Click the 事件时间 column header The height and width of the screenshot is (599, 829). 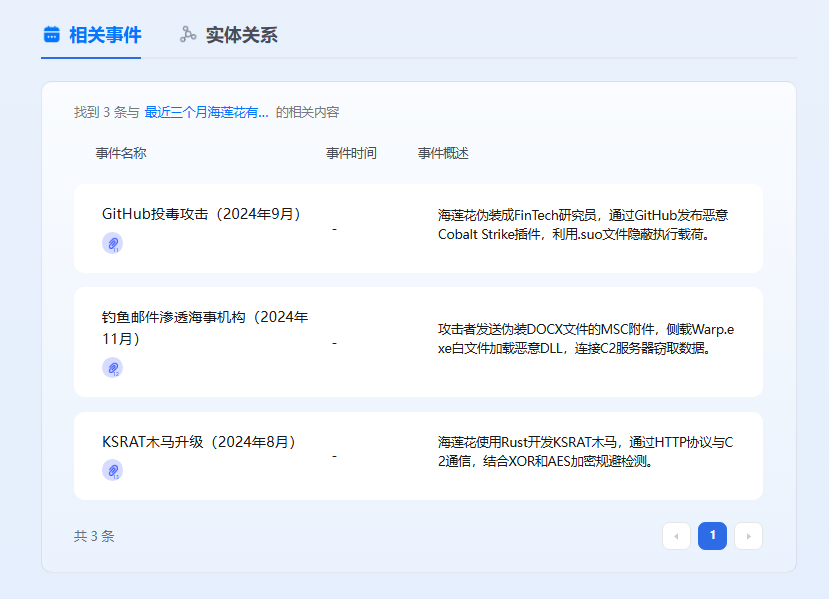click(352, 153)
